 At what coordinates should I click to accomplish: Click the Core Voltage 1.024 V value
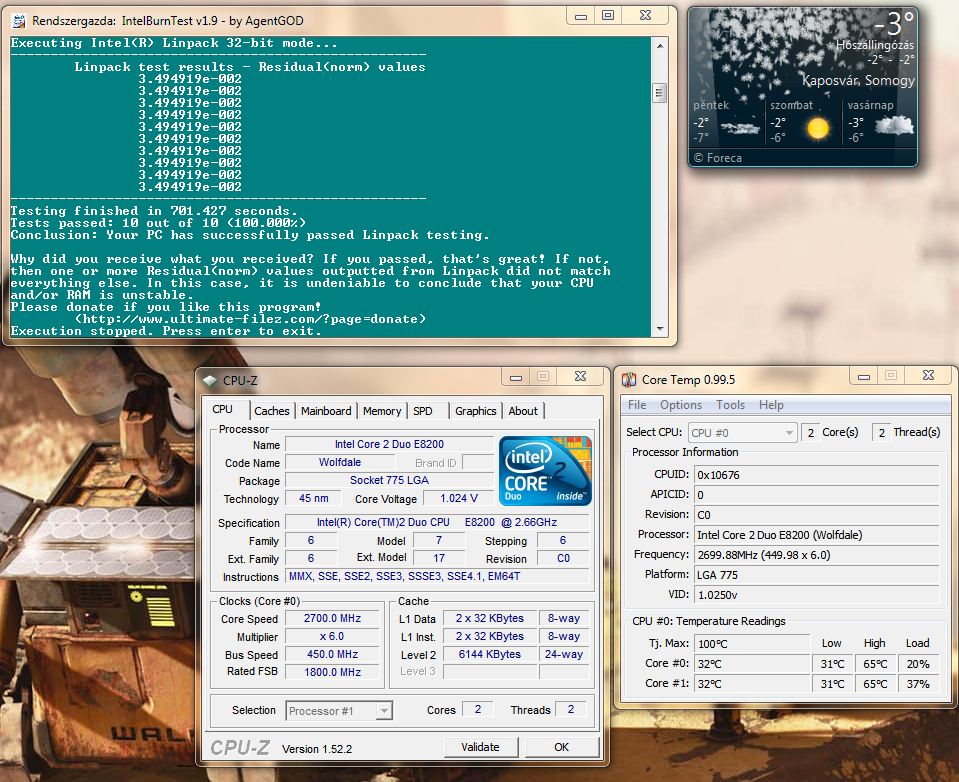pos(459,498)
